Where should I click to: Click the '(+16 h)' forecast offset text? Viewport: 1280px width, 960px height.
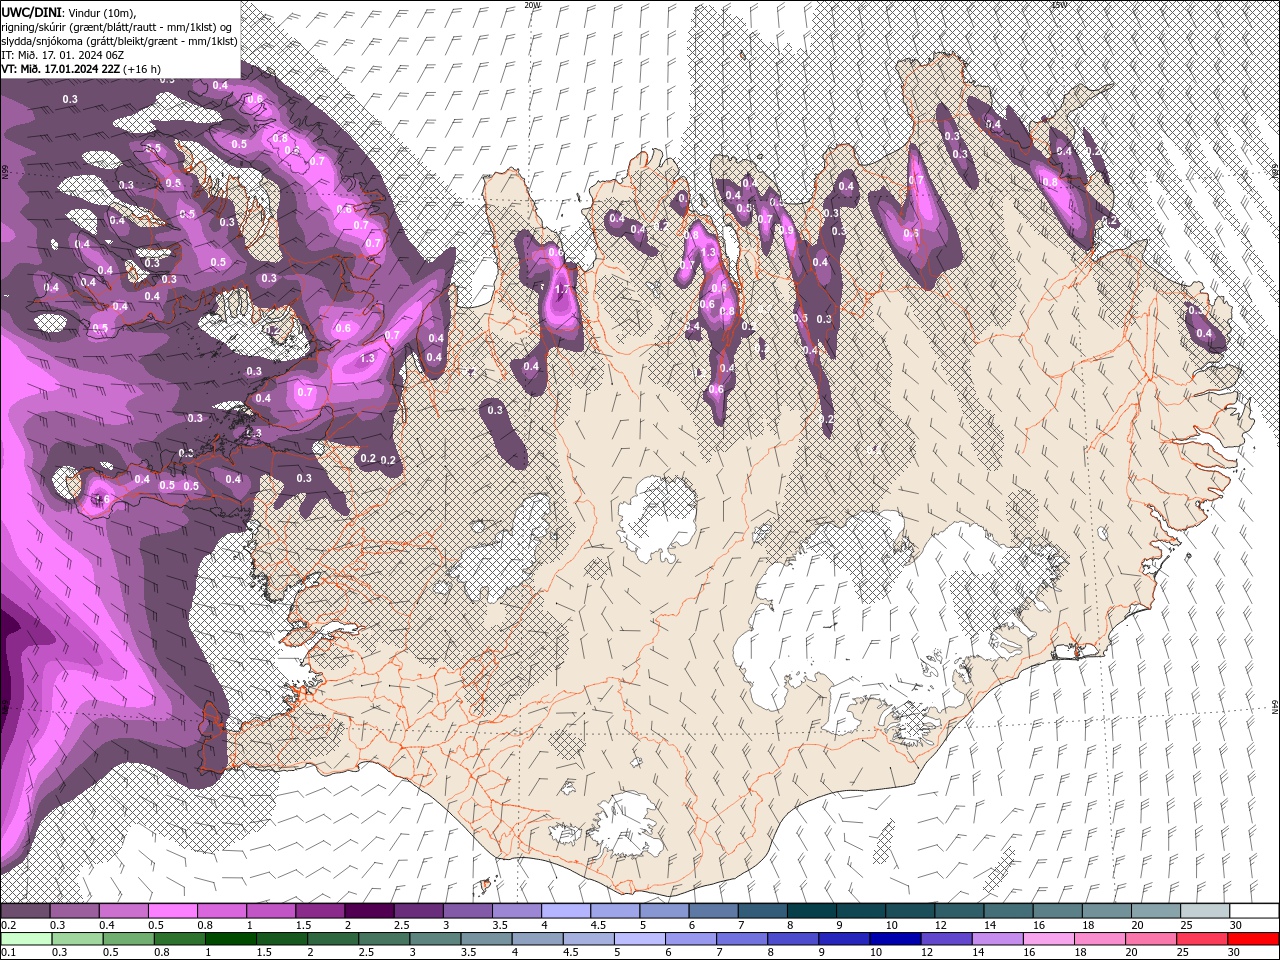point(142,68)
